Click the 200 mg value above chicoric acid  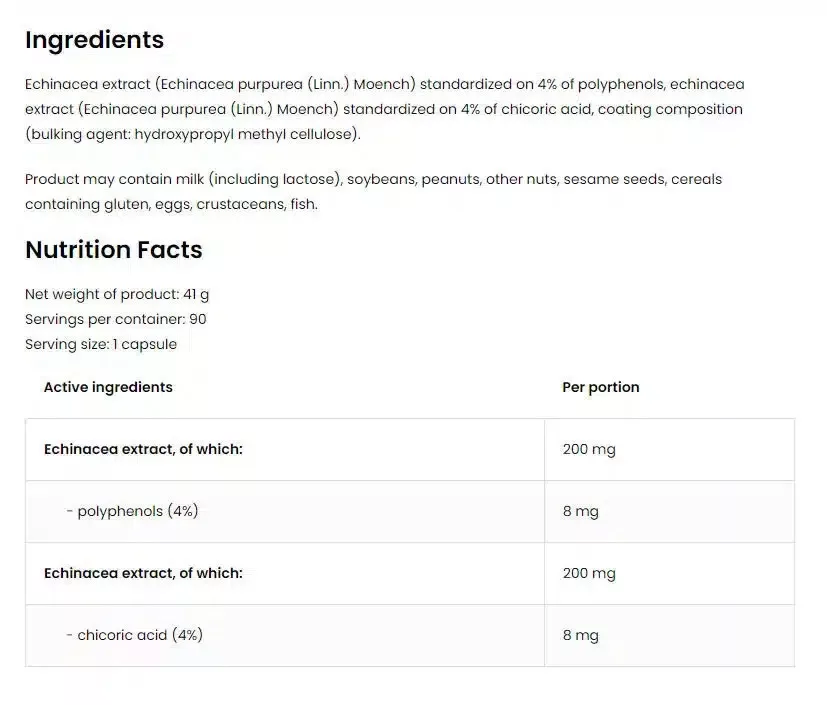tap(589, 573)
